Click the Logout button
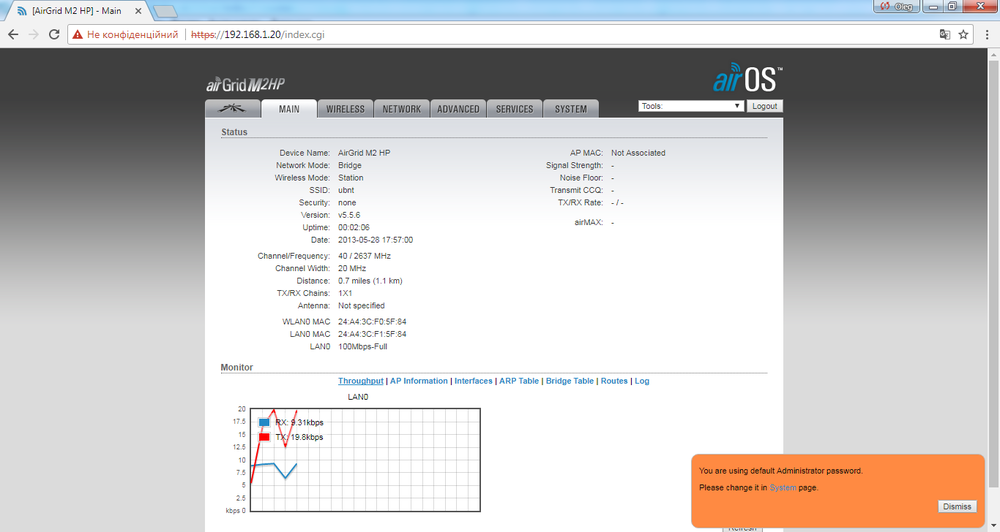1000x532 pixels. pos(765,106)
